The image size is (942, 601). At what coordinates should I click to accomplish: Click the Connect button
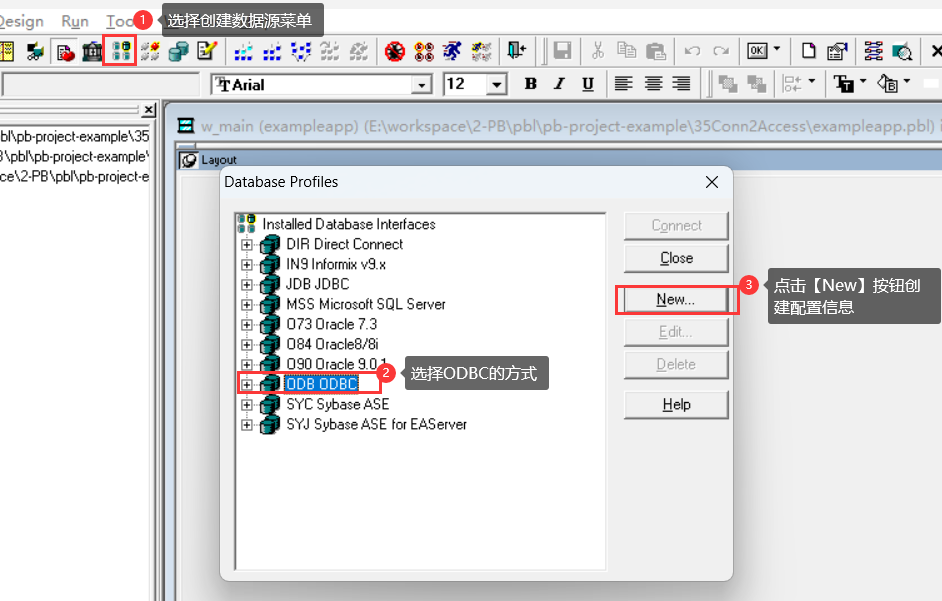(676, 225)
